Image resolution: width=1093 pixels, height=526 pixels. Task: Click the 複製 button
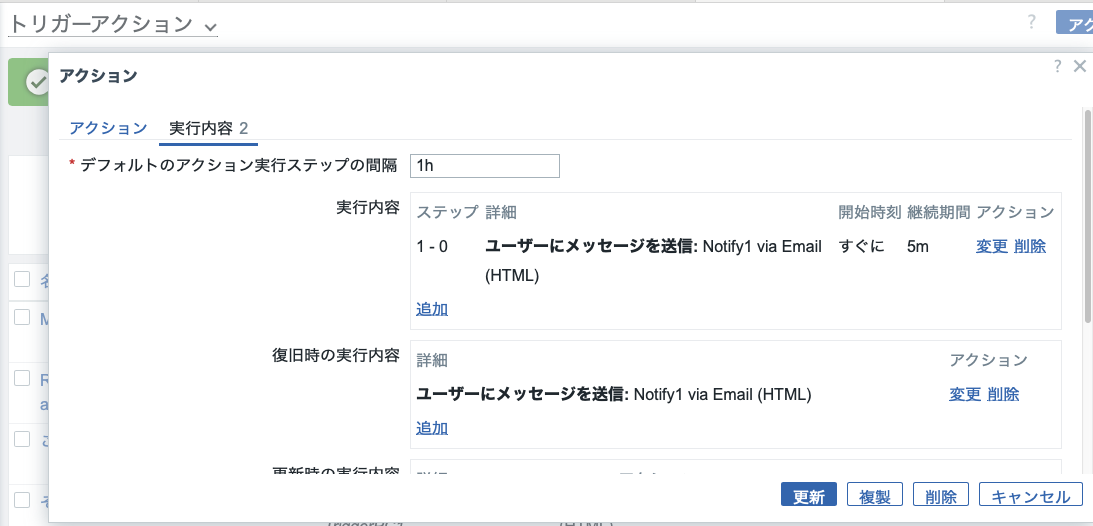coord(875,496)
